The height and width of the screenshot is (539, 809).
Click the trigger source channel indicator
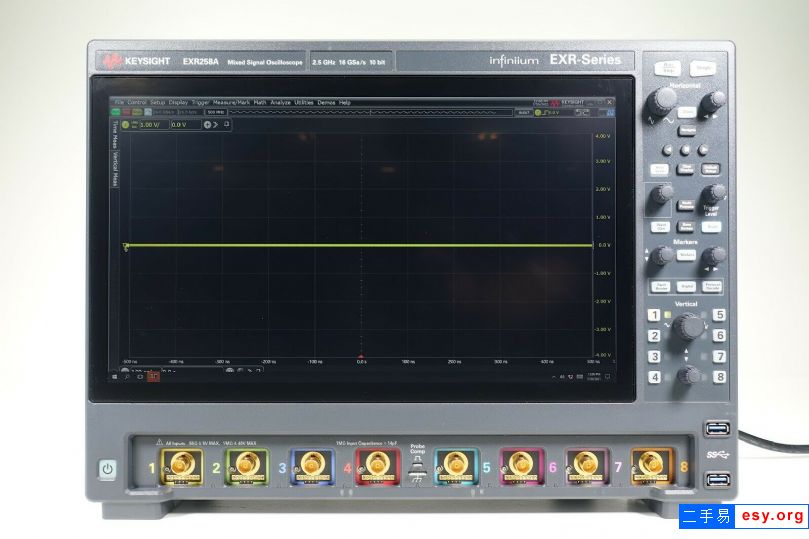pos(538,112)
